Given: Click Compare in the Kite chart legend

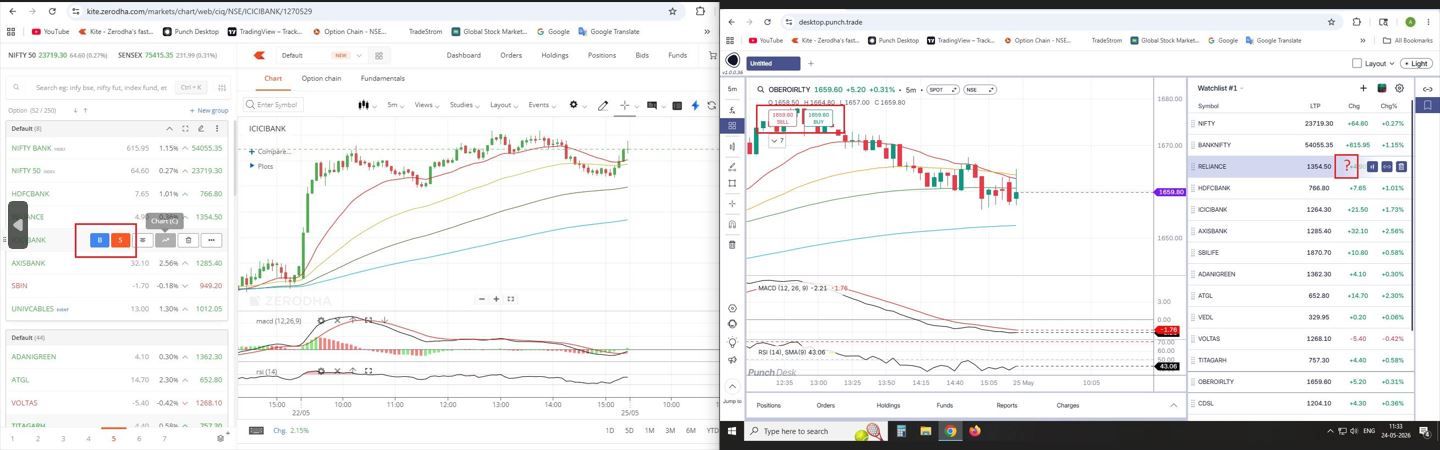Looking at the screenshot, I should click(270, 151).
